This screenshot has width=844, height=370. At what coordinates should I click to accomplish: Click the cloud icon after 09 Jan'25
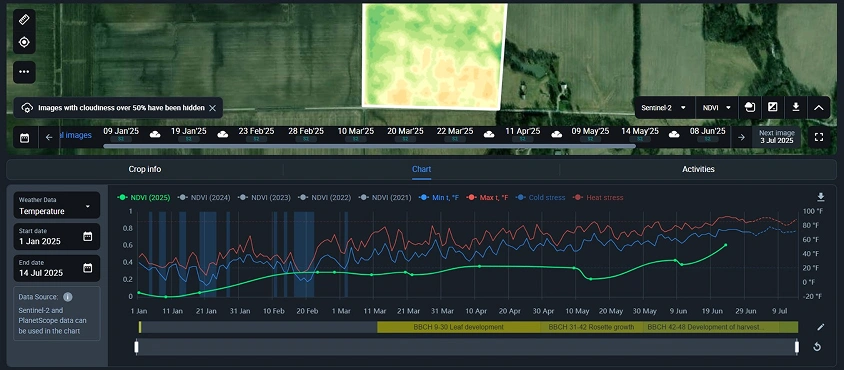155,134
